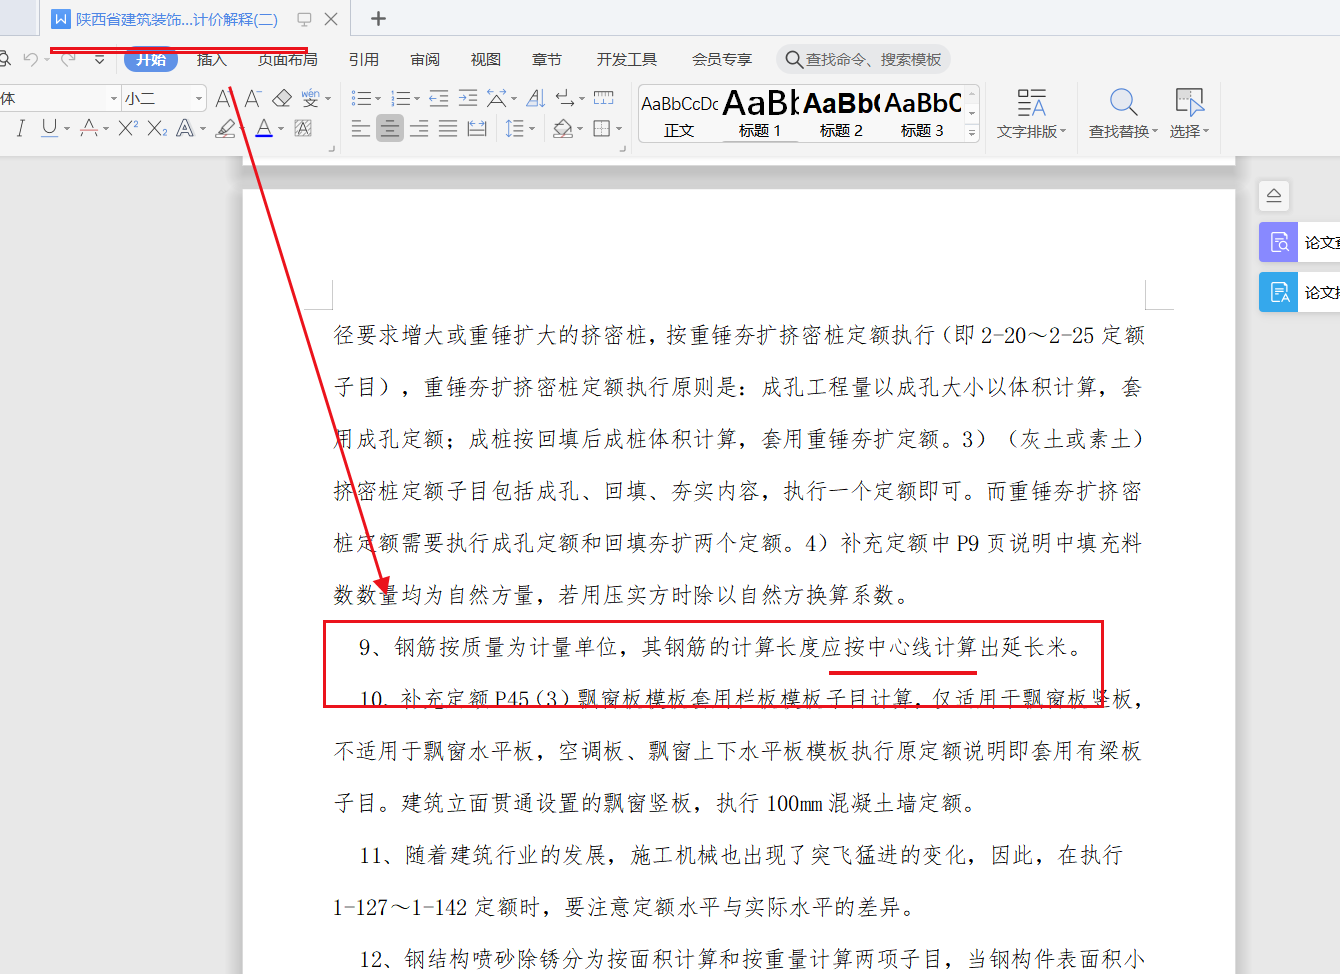Click the phonetic guide wén icon
1340x974 pixels.
coord(311,98)
